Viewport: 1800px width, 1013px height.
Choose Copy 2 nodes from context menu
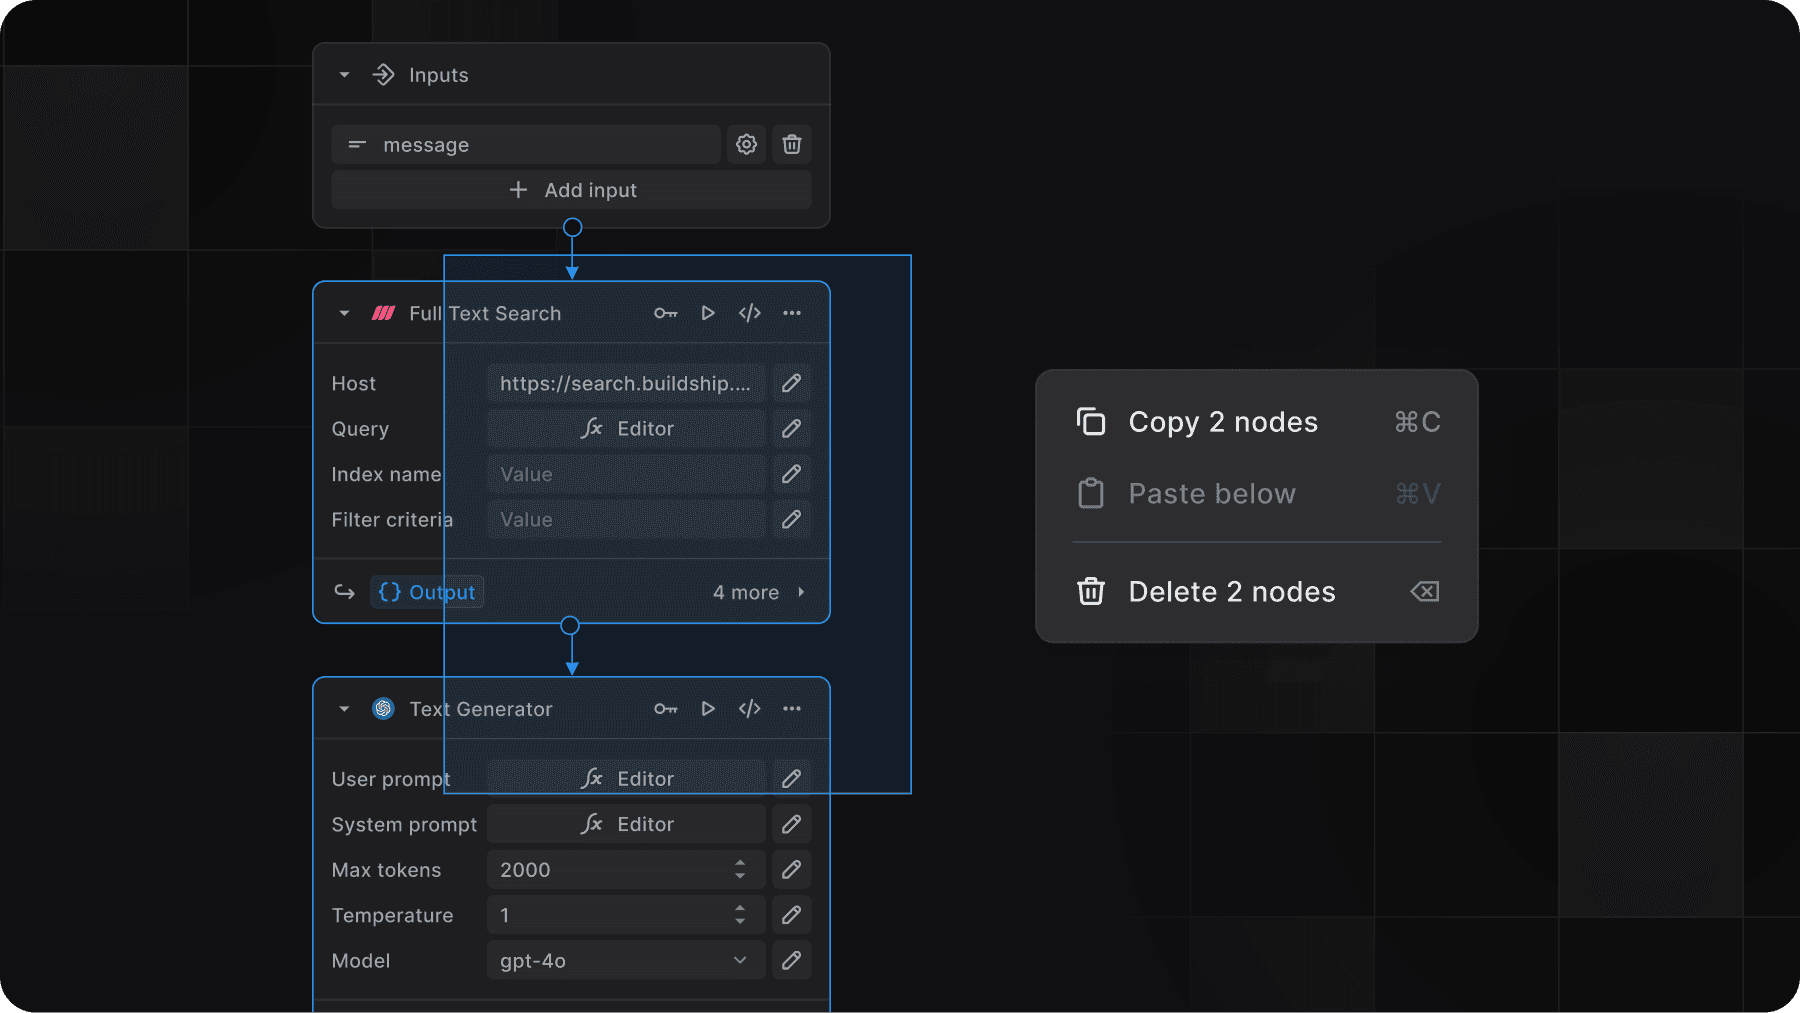pos(1257,422)
